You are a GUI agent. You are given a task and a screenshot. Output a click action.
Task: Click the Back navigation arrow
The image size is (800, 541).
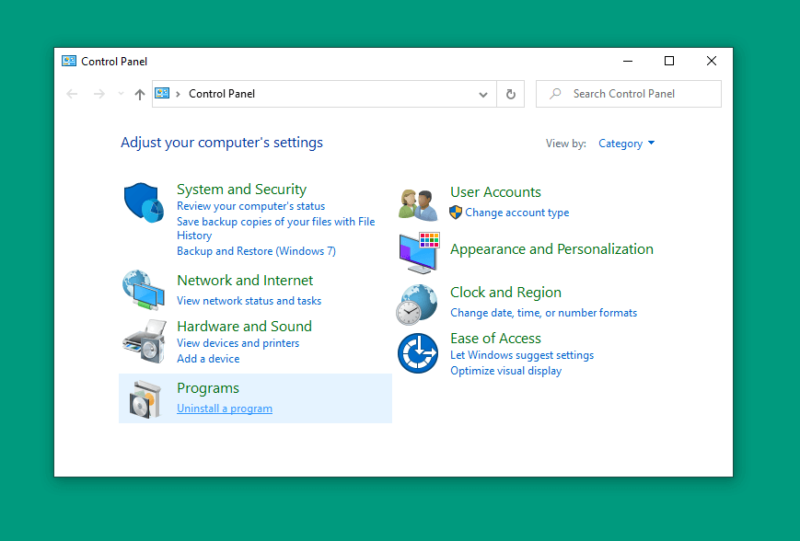[x=72, y=94]
